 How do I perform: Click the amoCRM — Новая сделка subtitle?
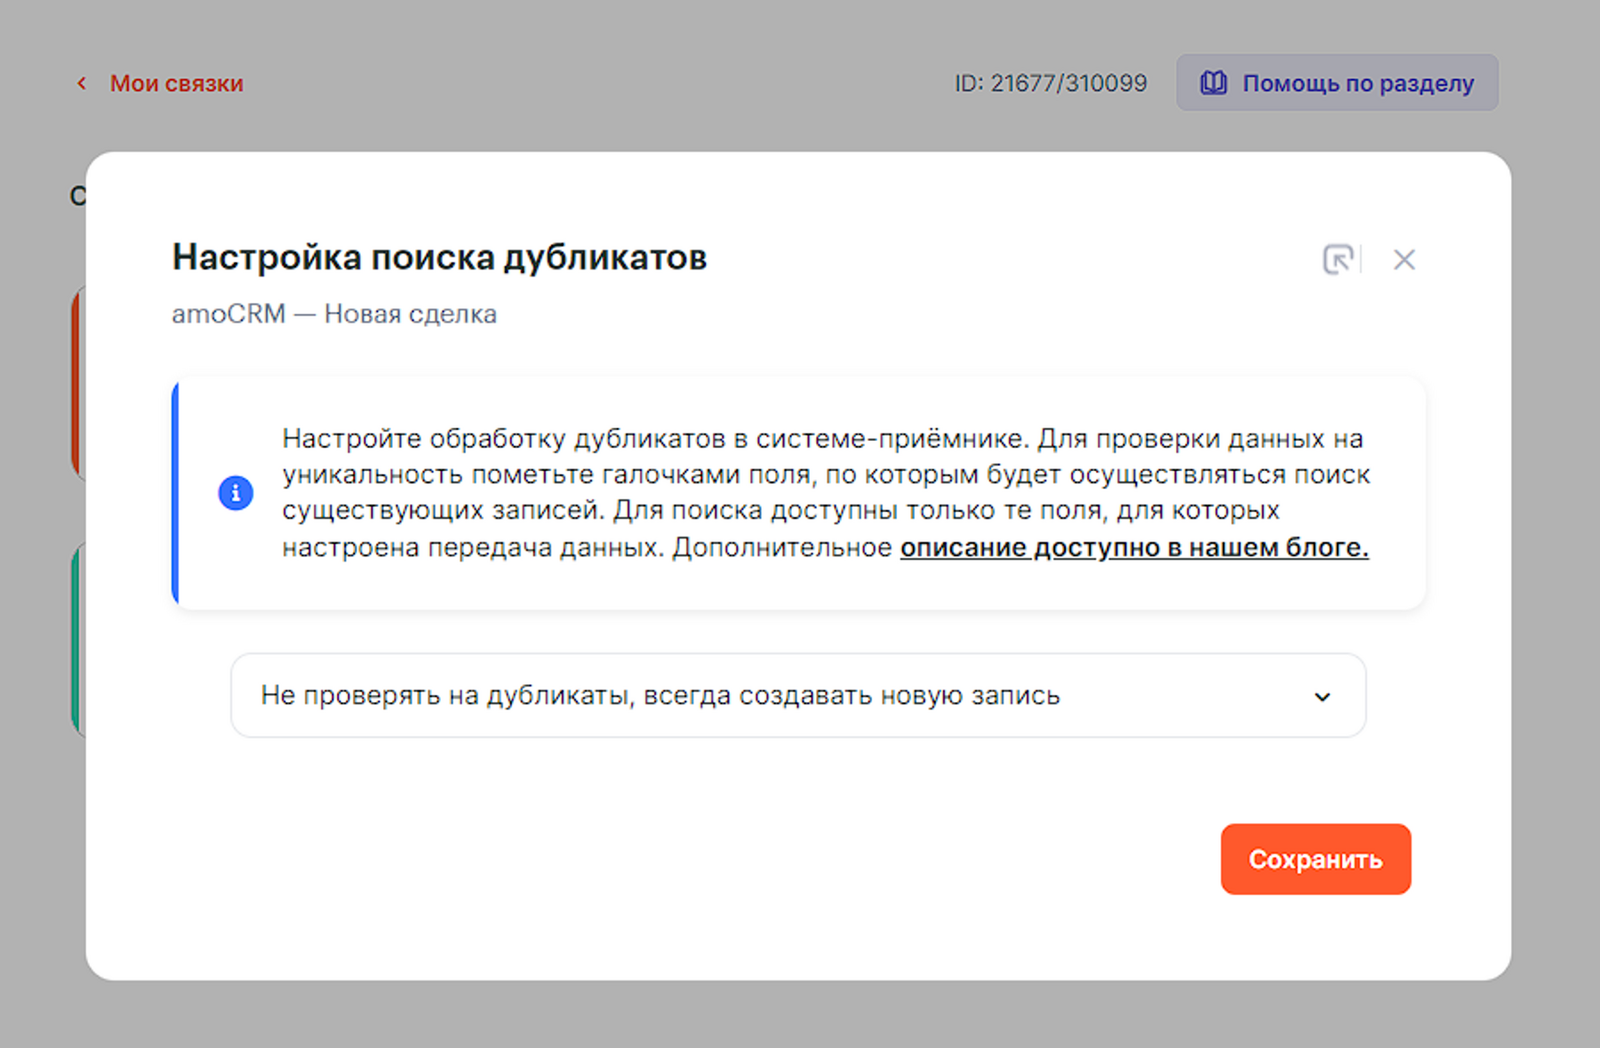coord(334,314)
